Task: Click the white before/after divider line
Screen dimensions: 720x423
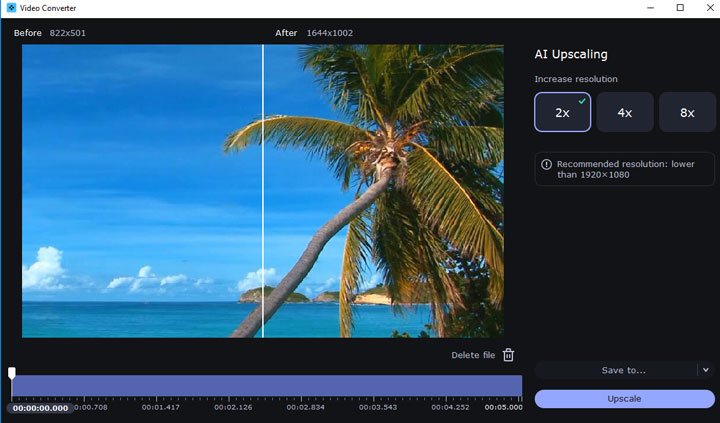Action: tap(263, 191)
